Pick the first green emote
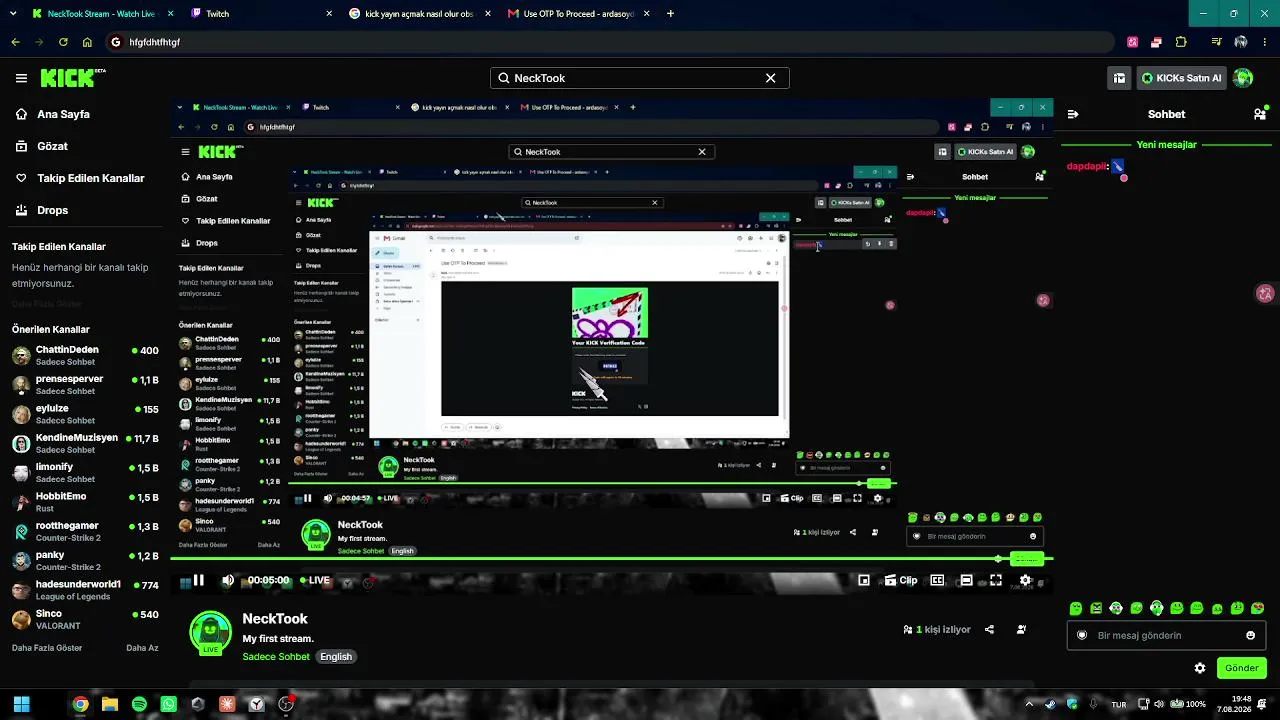 coord(1076,608)
